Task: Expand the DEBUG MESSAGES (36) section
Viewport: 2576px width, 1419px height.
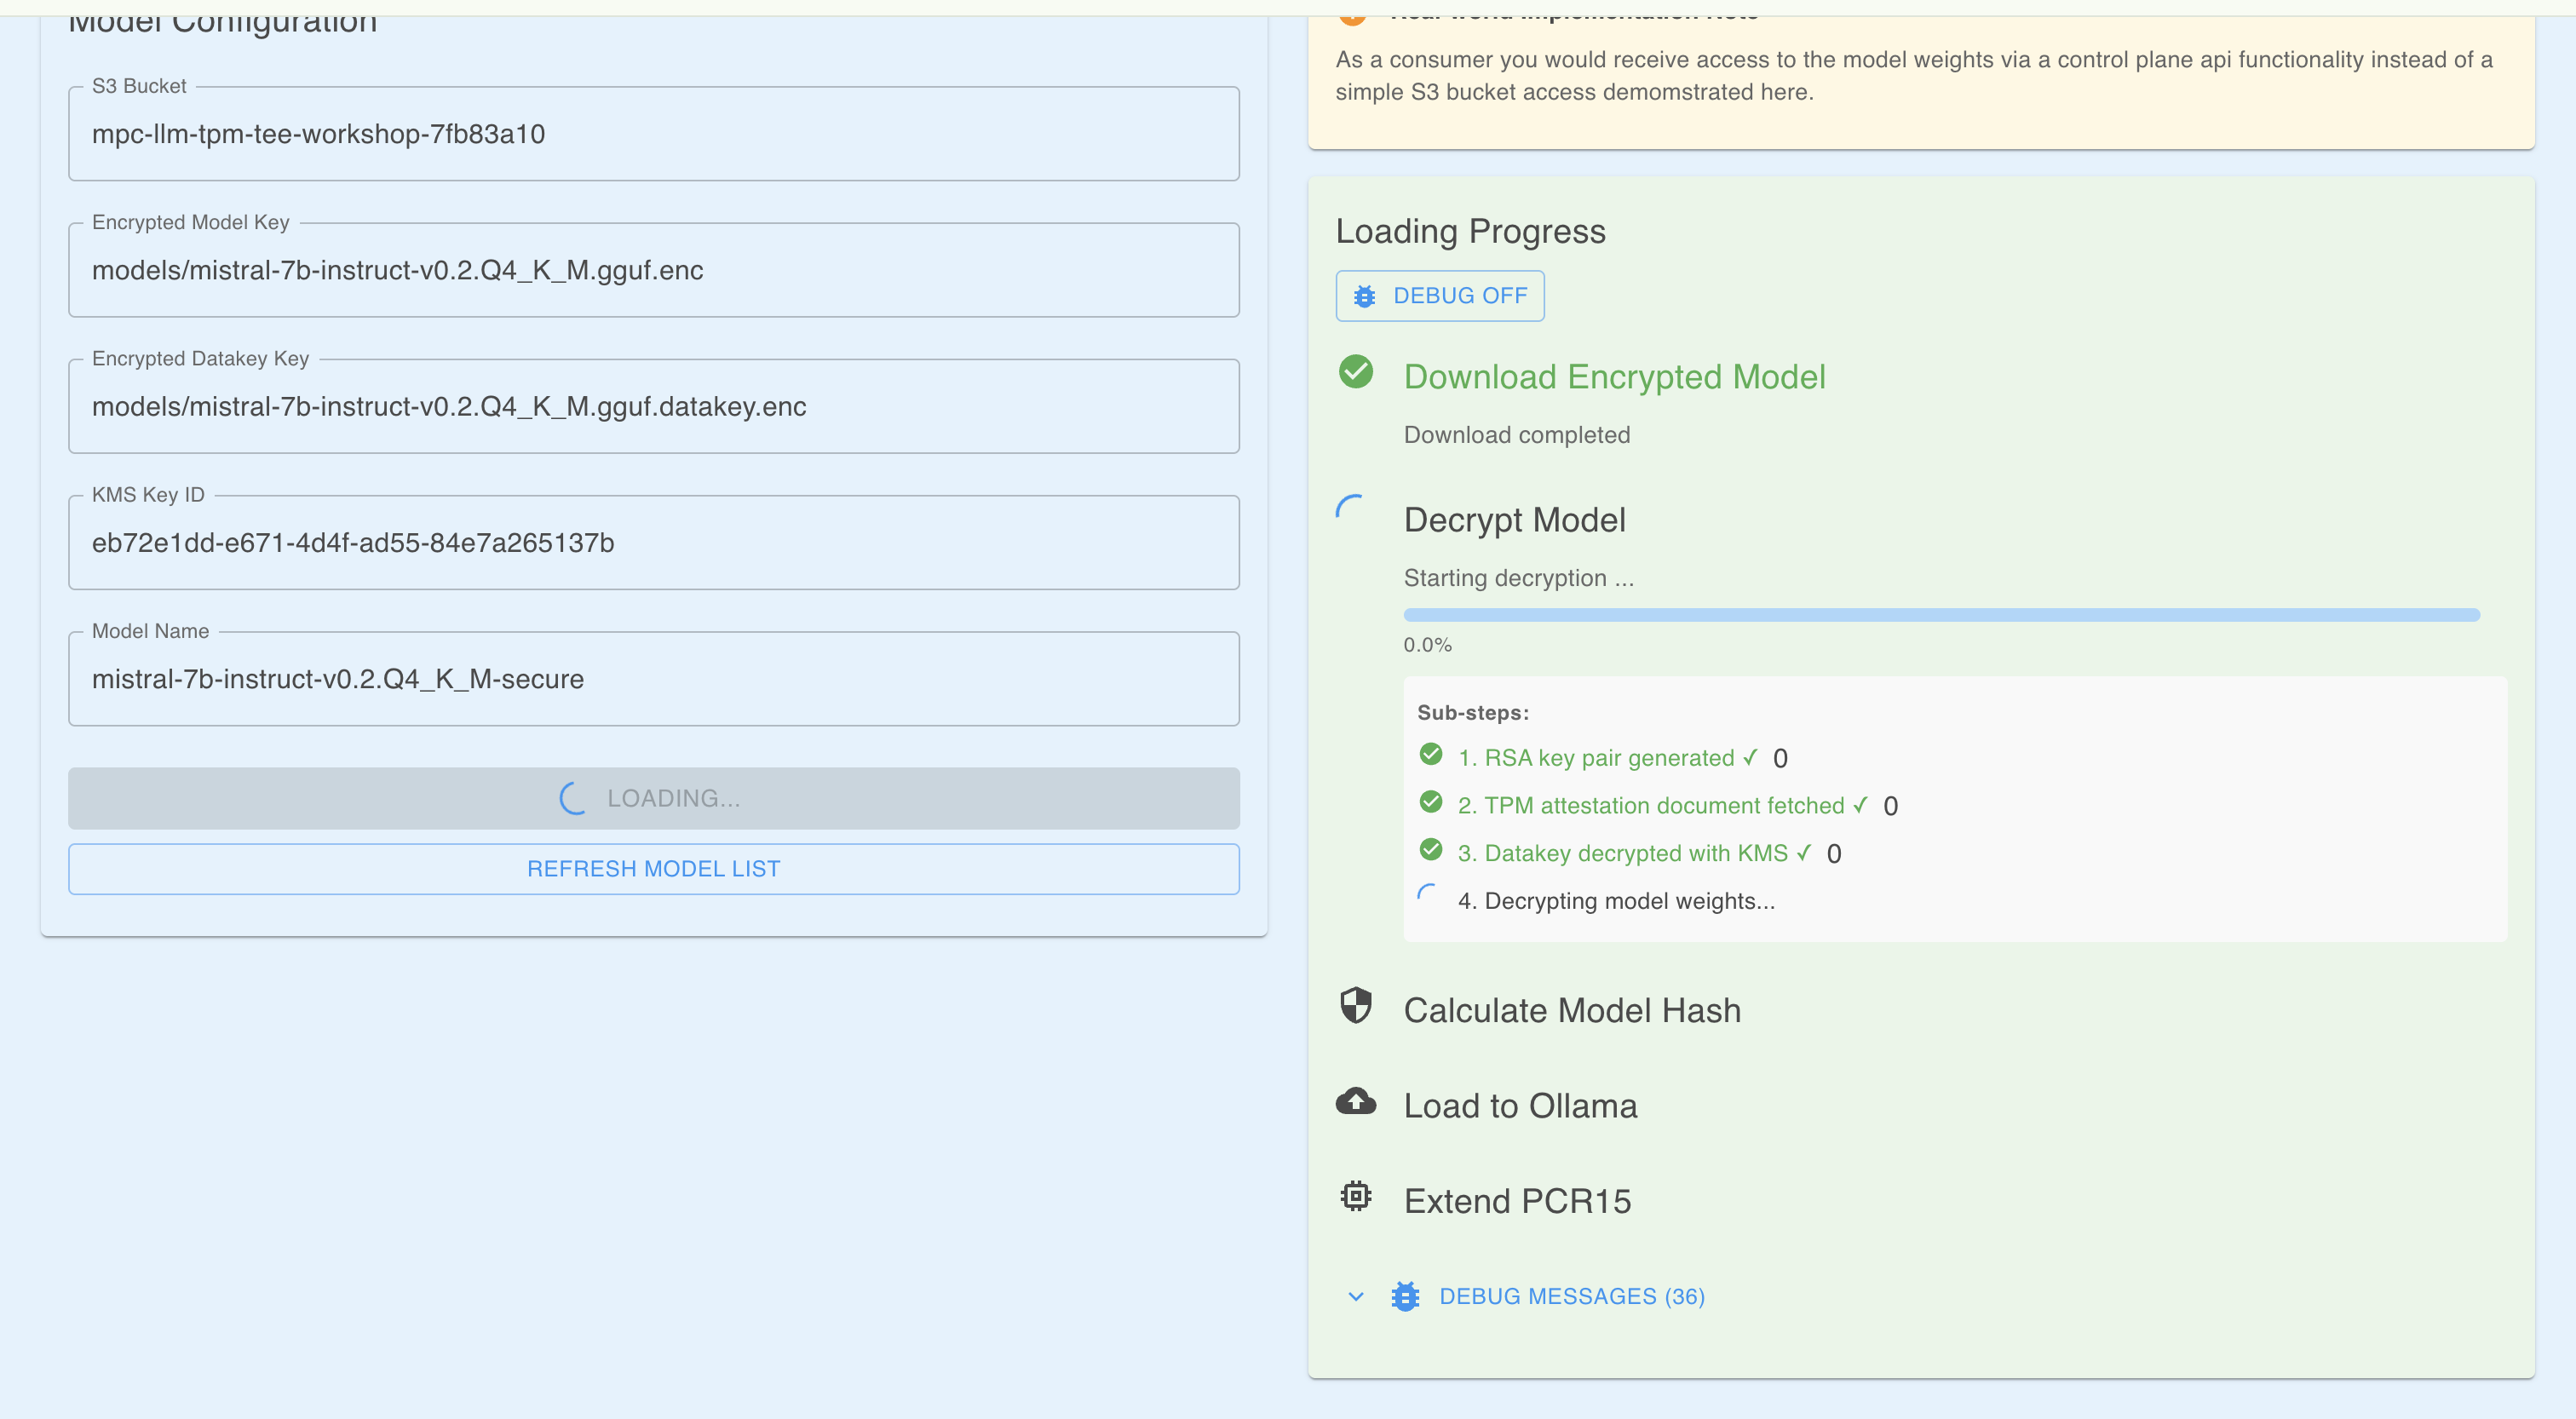Action: coord(1571,1297)
